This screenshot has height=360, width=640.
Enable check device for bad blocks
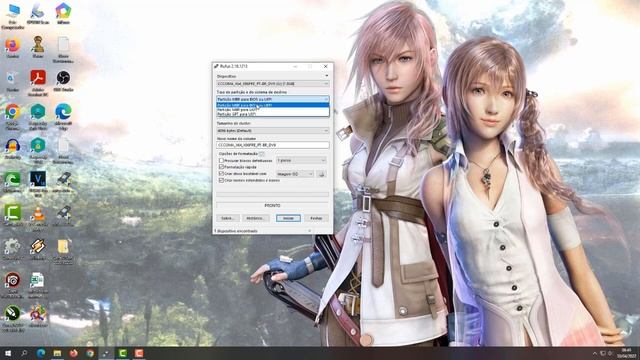coord(221,161)
